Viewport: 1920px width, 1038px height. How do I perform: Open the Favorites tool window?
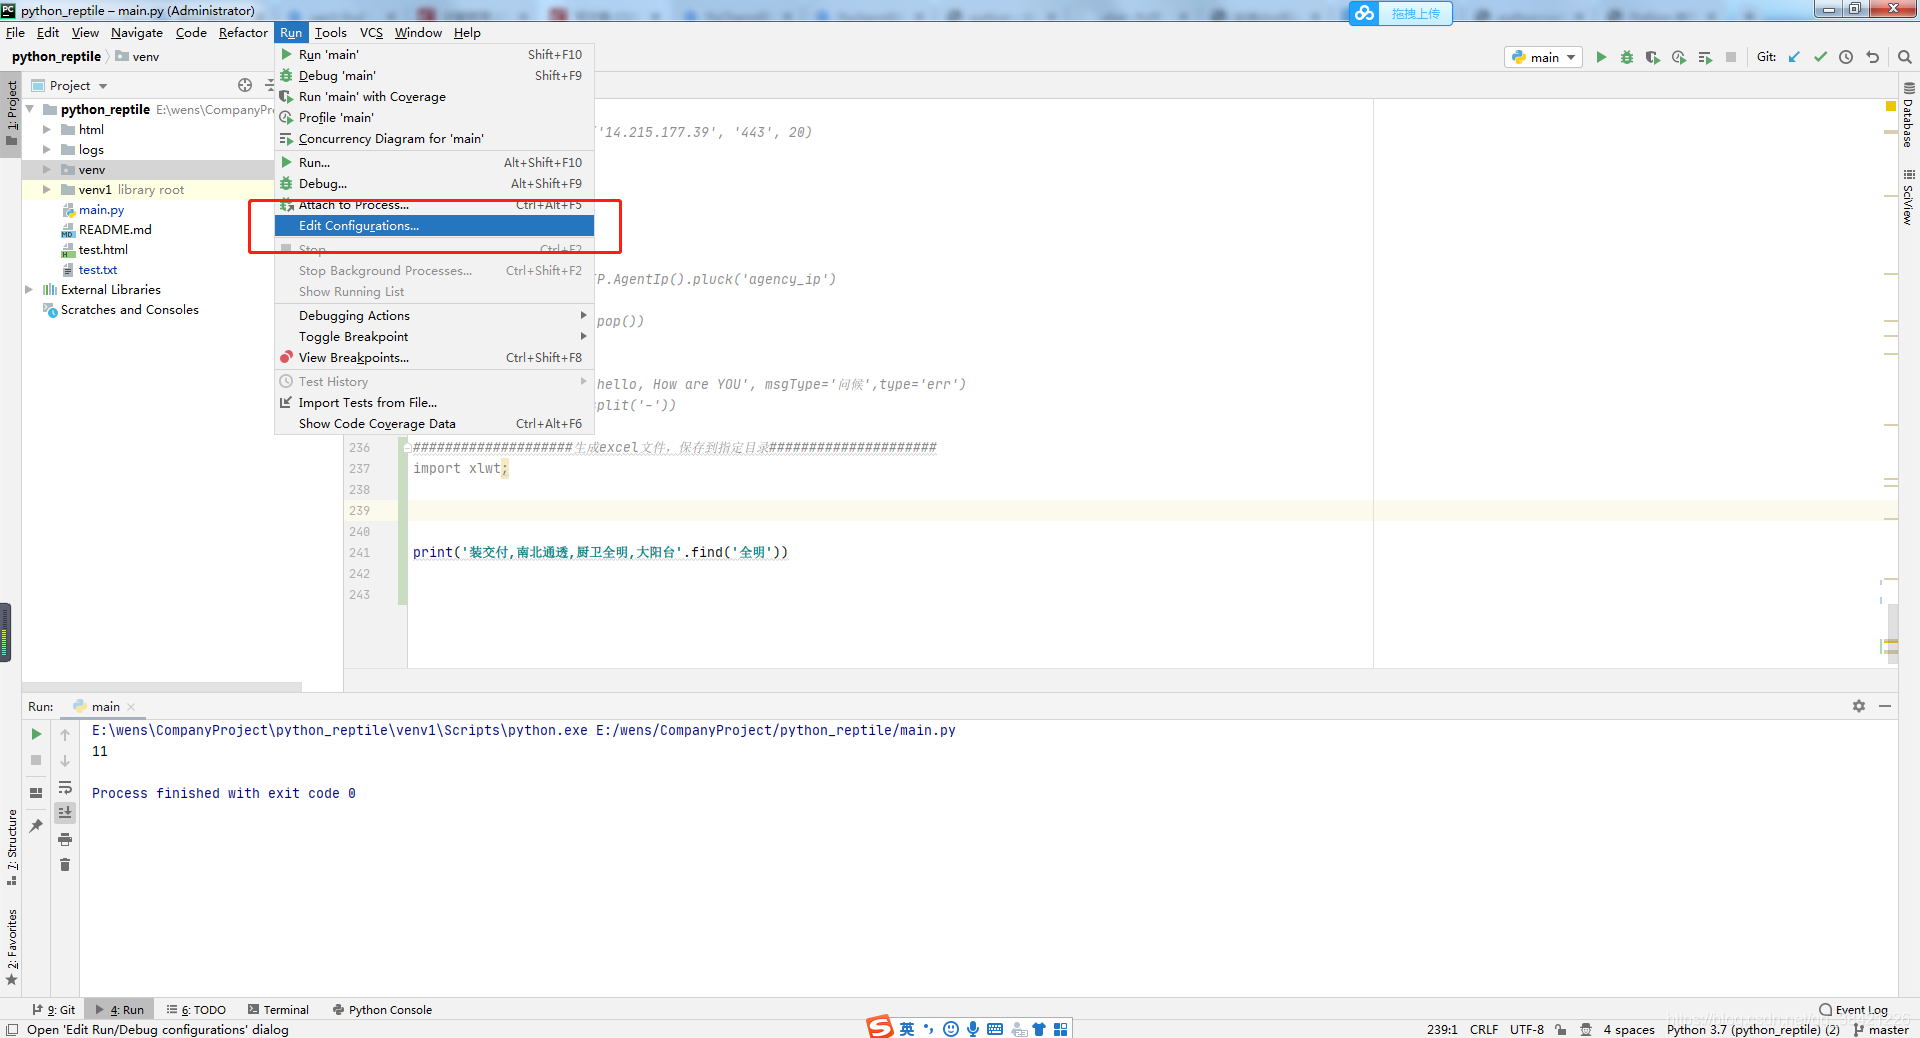coord(12,946)
